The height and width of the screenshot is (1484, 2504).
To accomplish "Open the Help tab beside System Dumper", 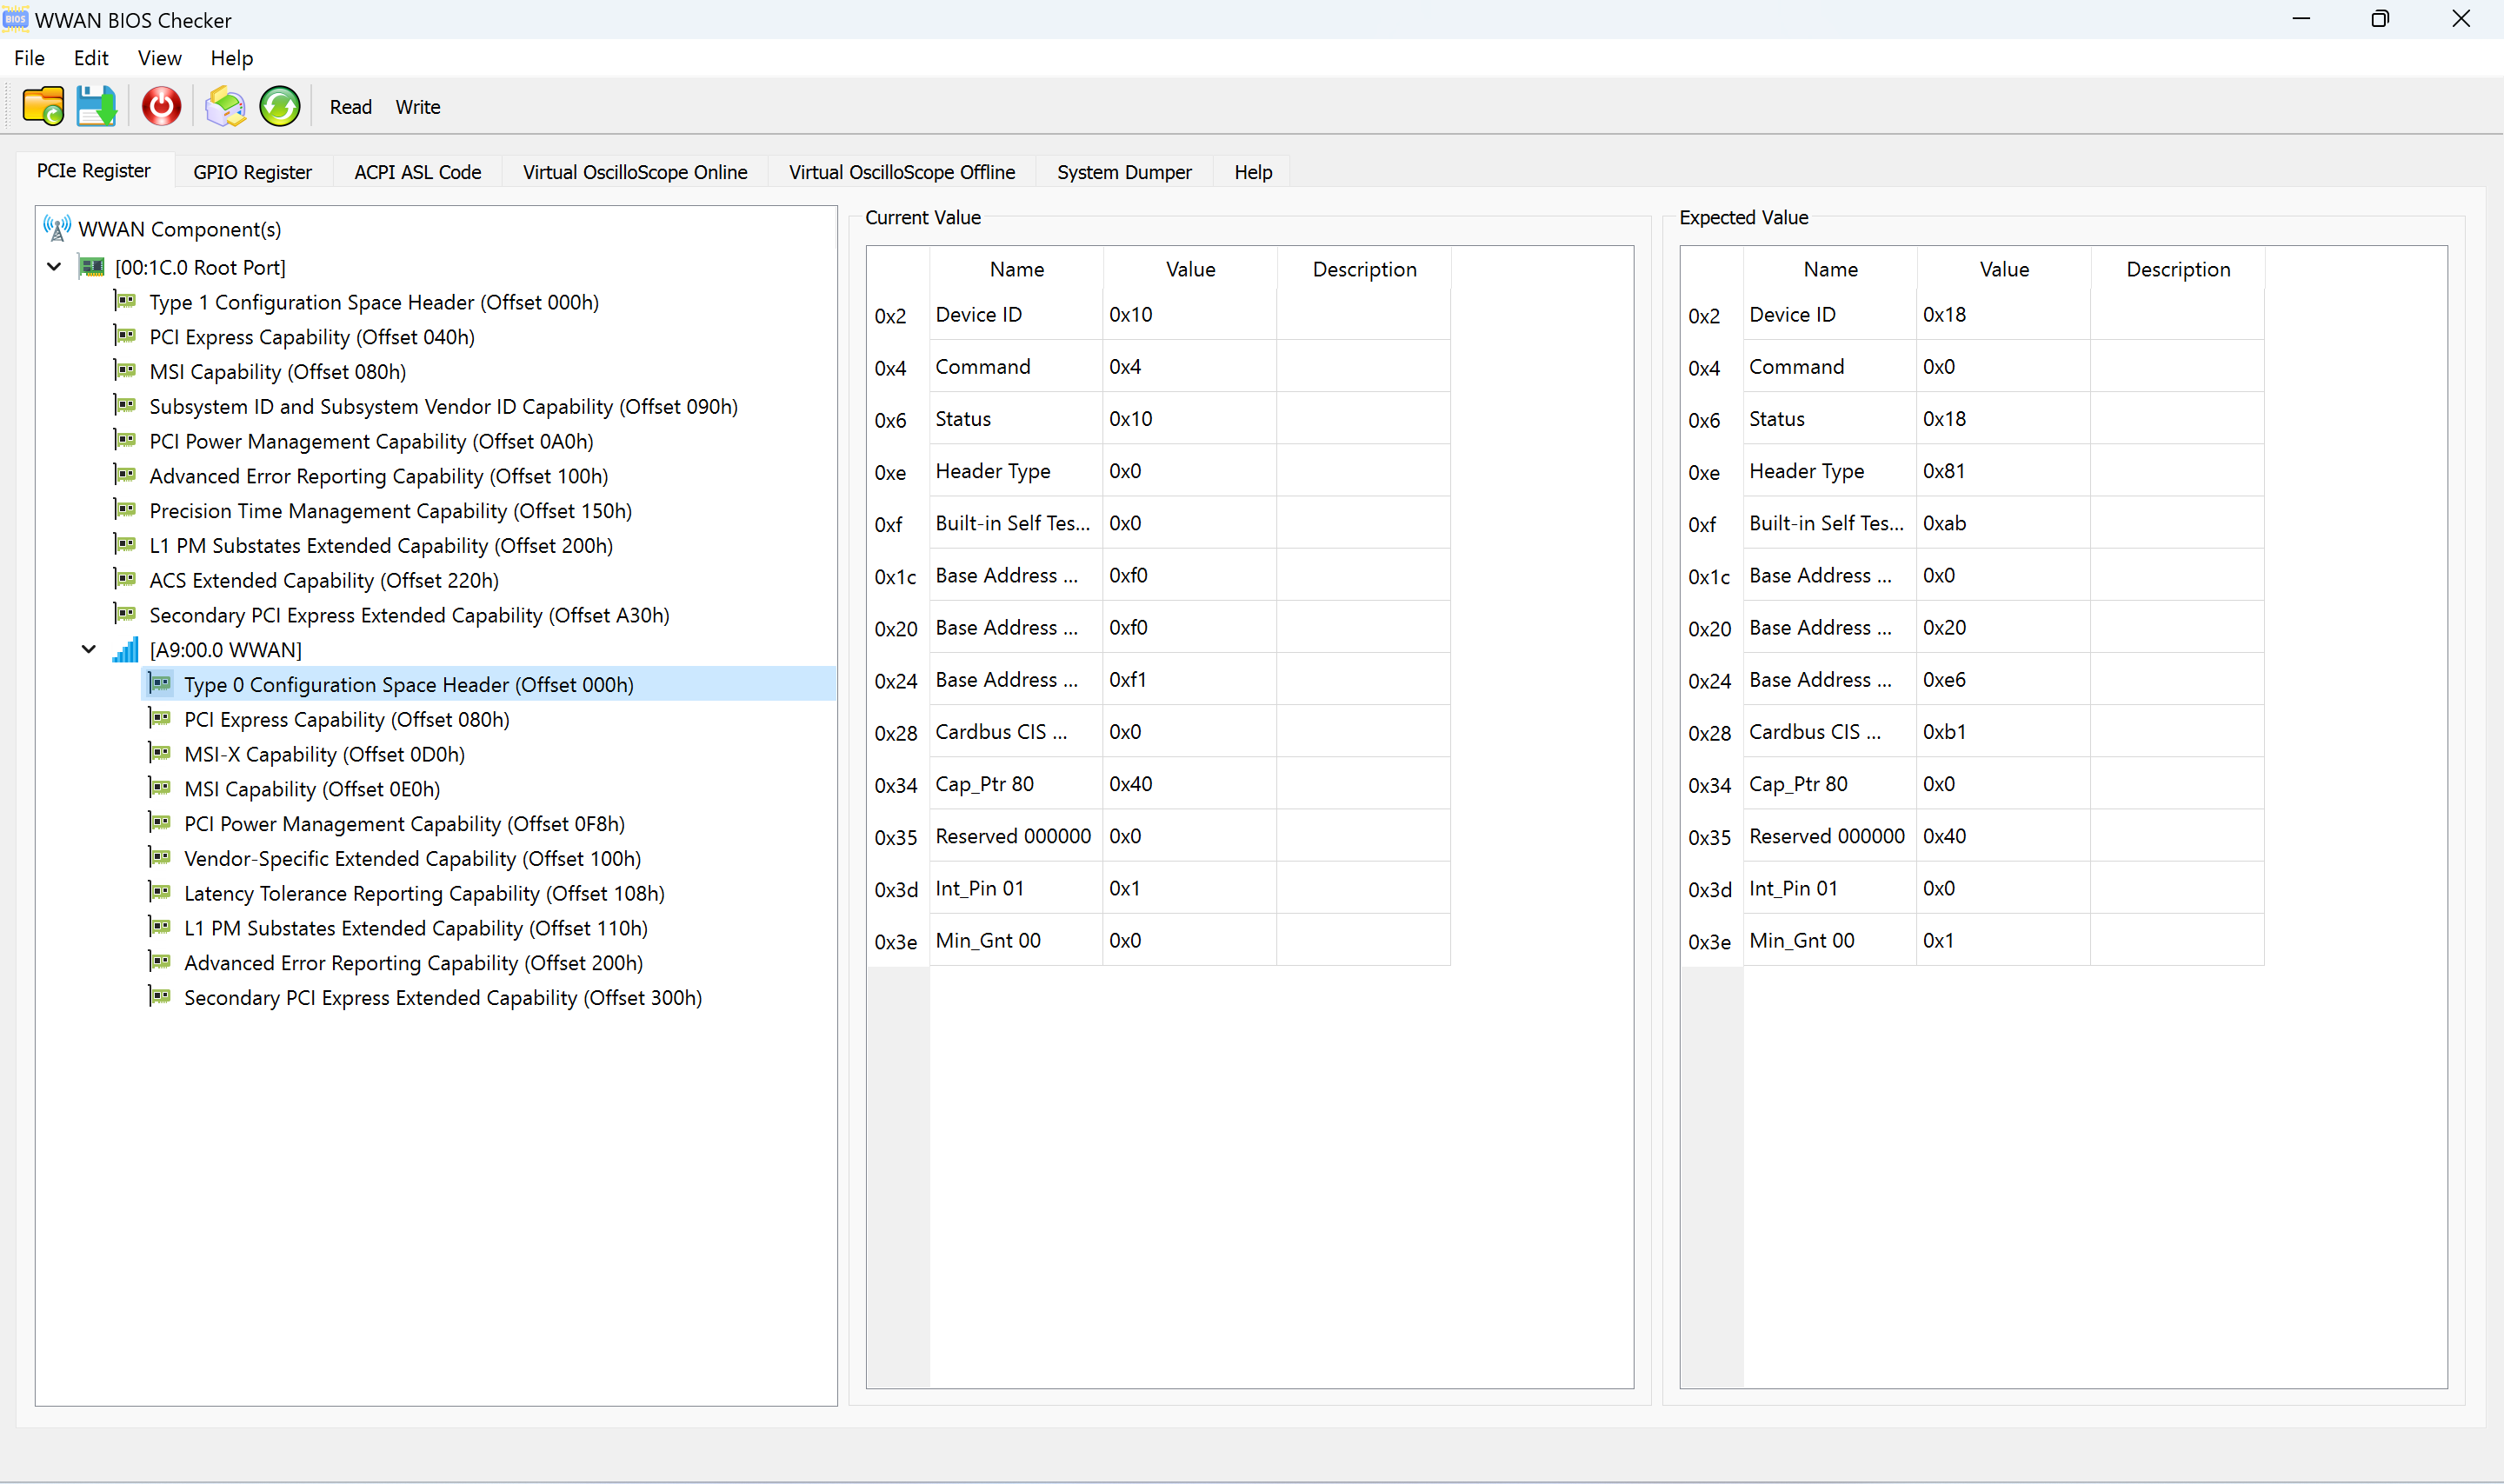I will click(1253, 172).
